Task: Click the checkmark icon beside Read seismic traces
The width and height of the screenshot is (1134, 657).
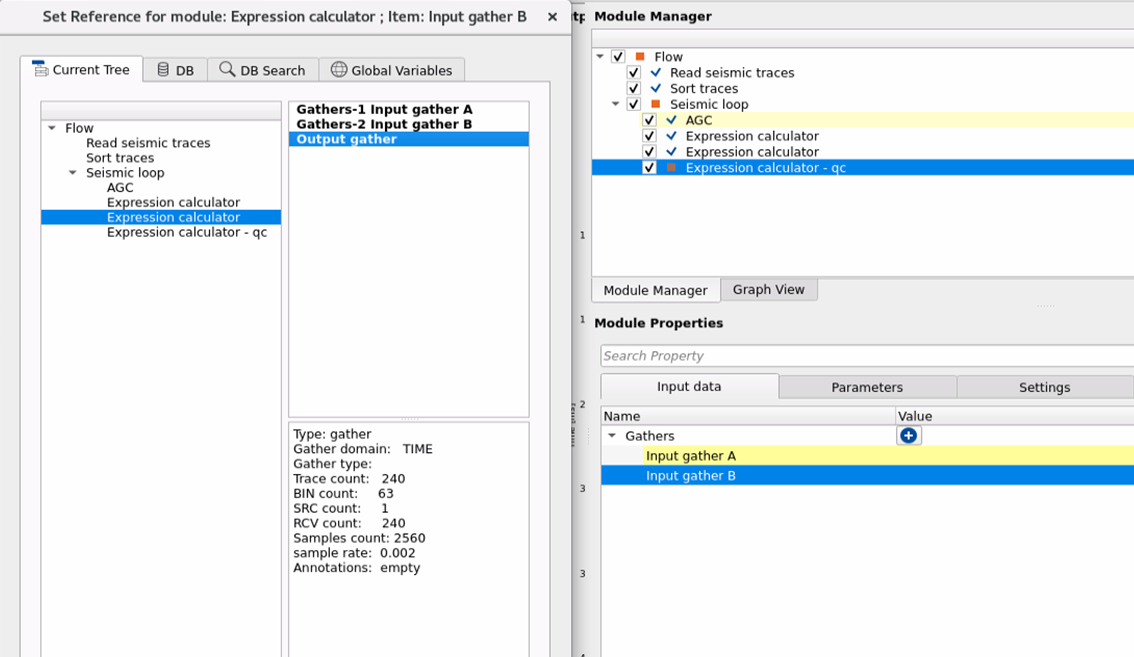Action: point(656,73)
